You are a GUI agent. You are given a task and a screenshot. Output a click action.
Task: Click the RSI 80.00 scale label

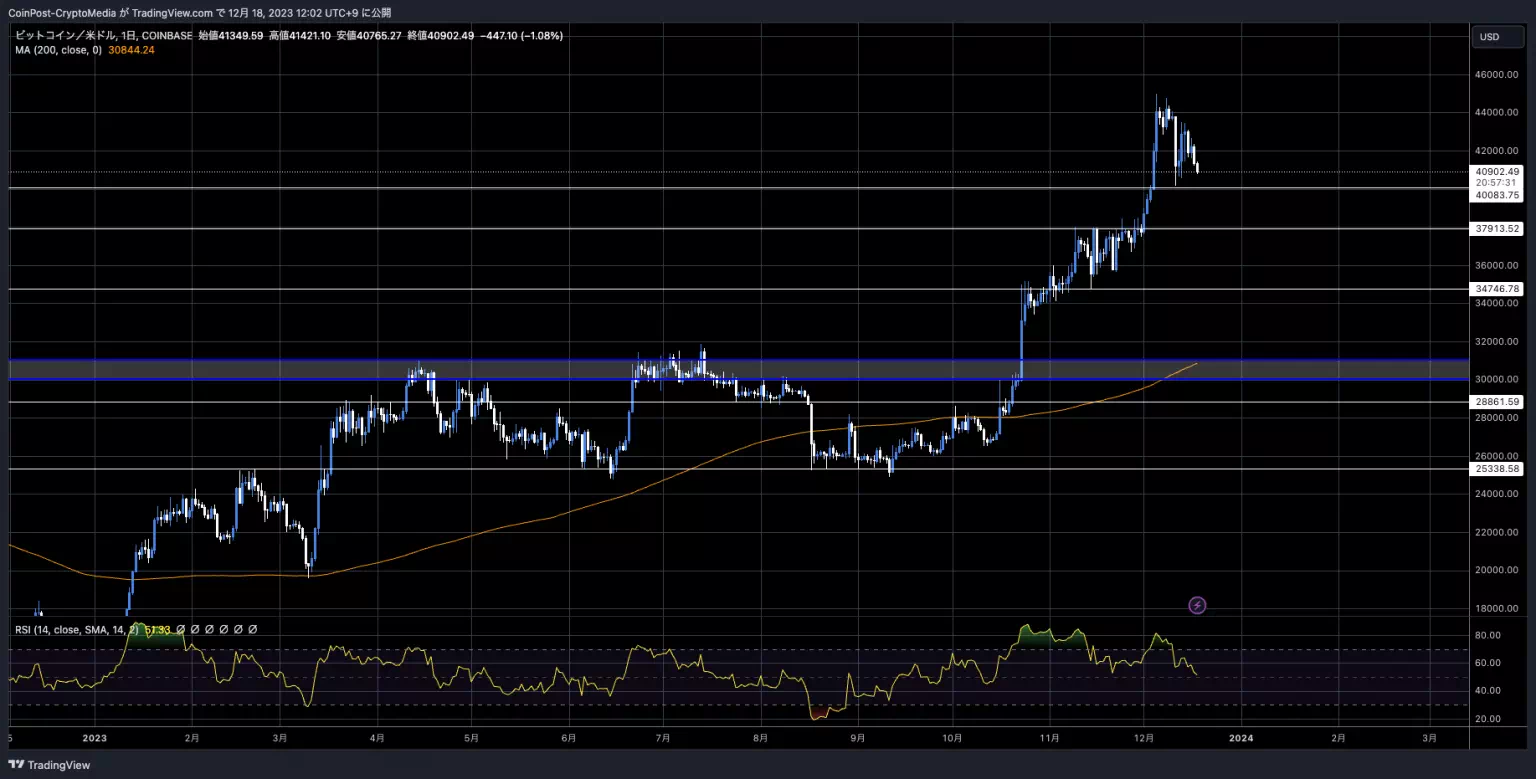click(1488, 635)
